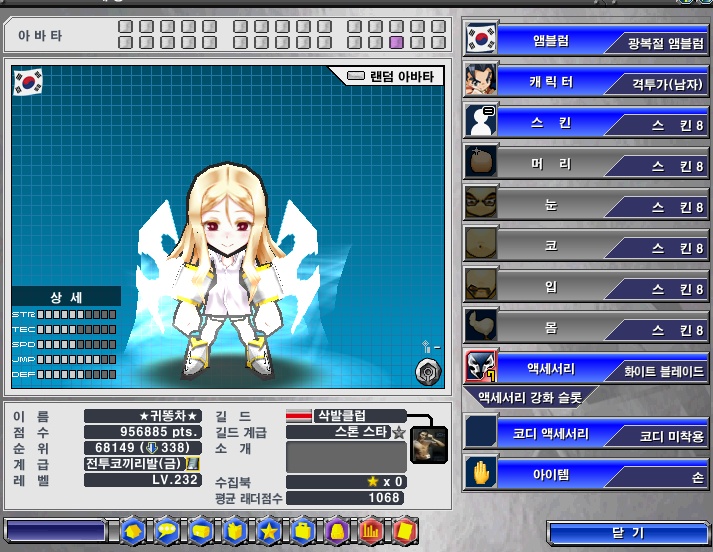Click the 입 category row label
Image resolution: width=713 pixels, height=552 pixels.
pyautogui.click(x=551, y=286)
